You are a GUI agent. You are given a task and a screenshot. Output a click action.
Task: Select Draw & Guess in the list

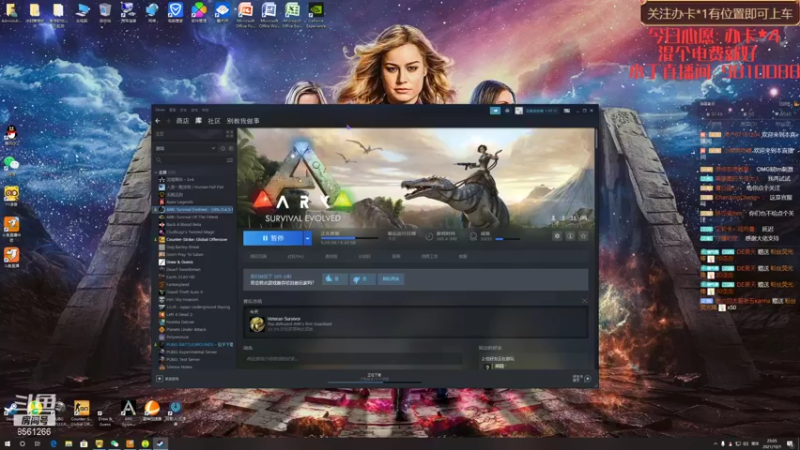click(194, 262)
